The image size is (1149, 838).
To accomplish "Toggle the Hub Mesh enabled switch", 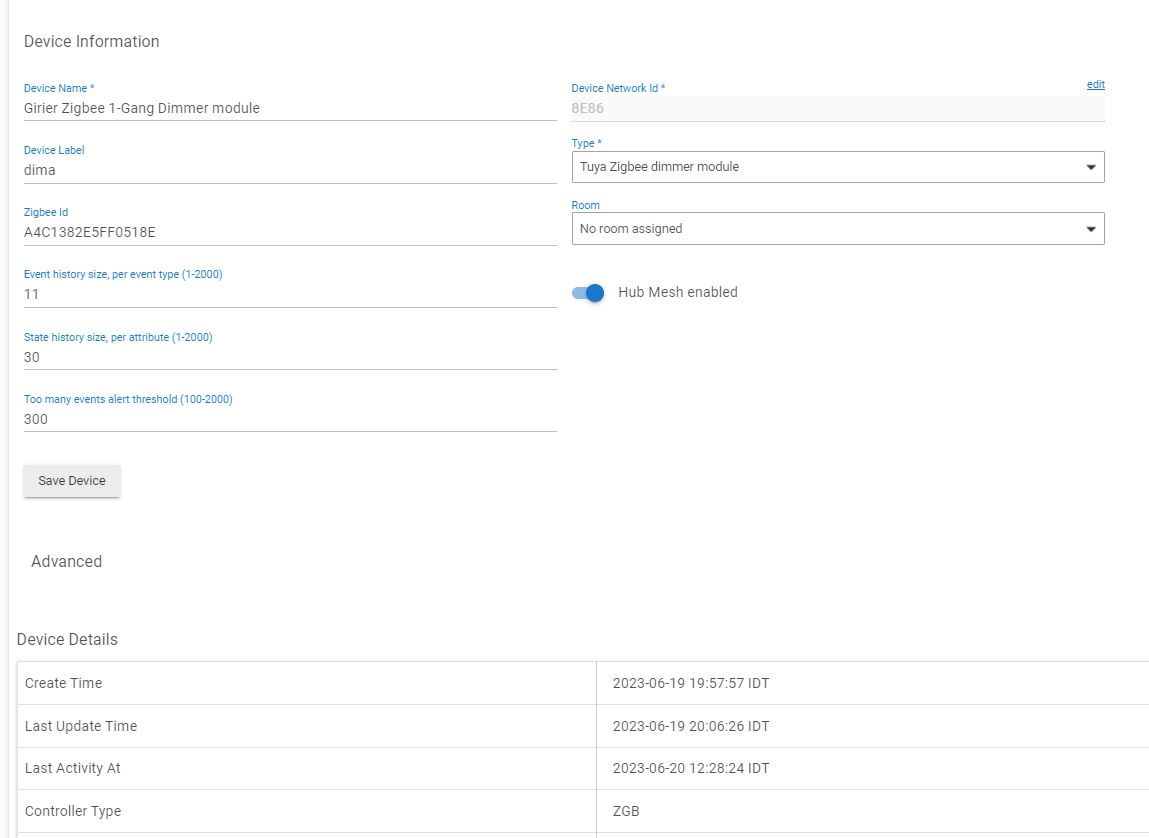I will [x=588, y=293].
